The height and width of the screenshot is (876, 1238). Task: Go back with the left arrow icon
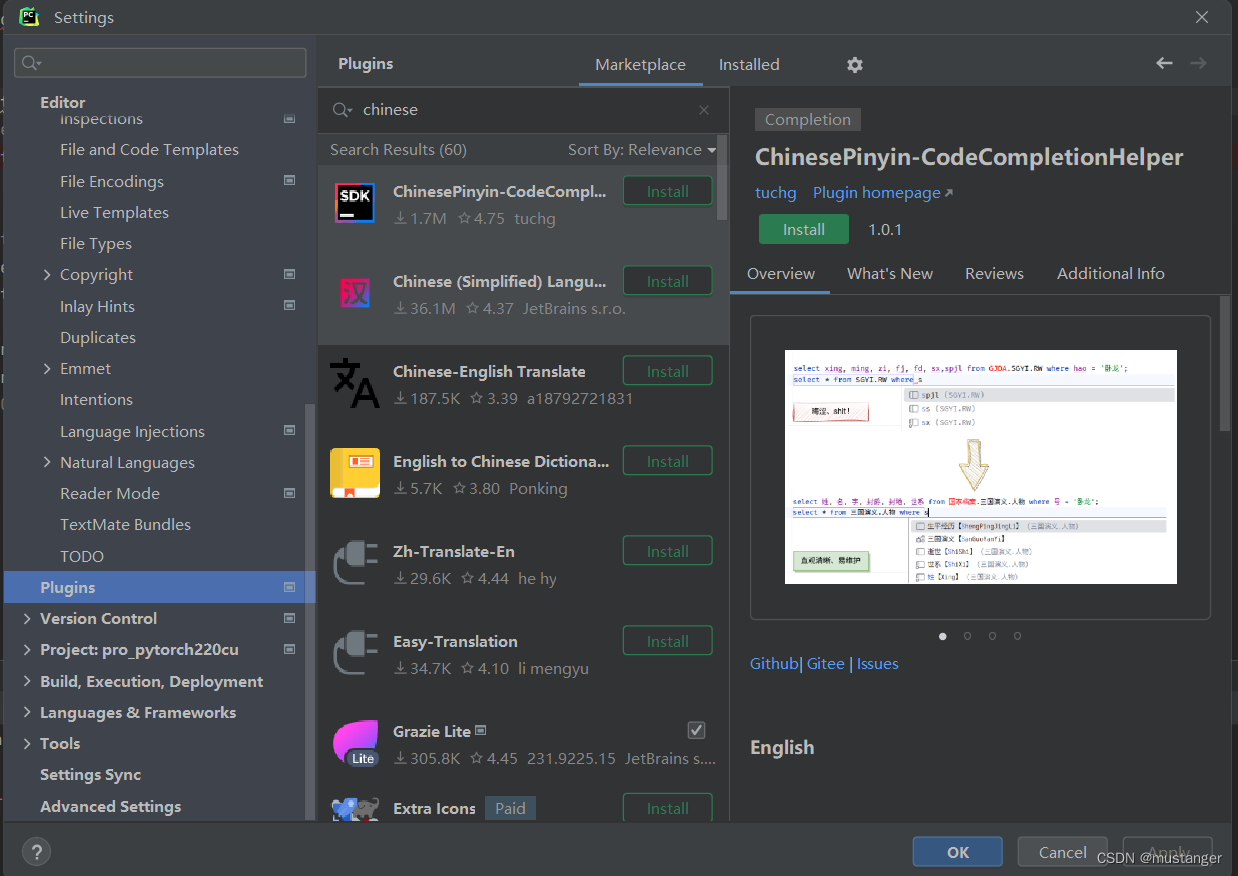[1164, 63]
